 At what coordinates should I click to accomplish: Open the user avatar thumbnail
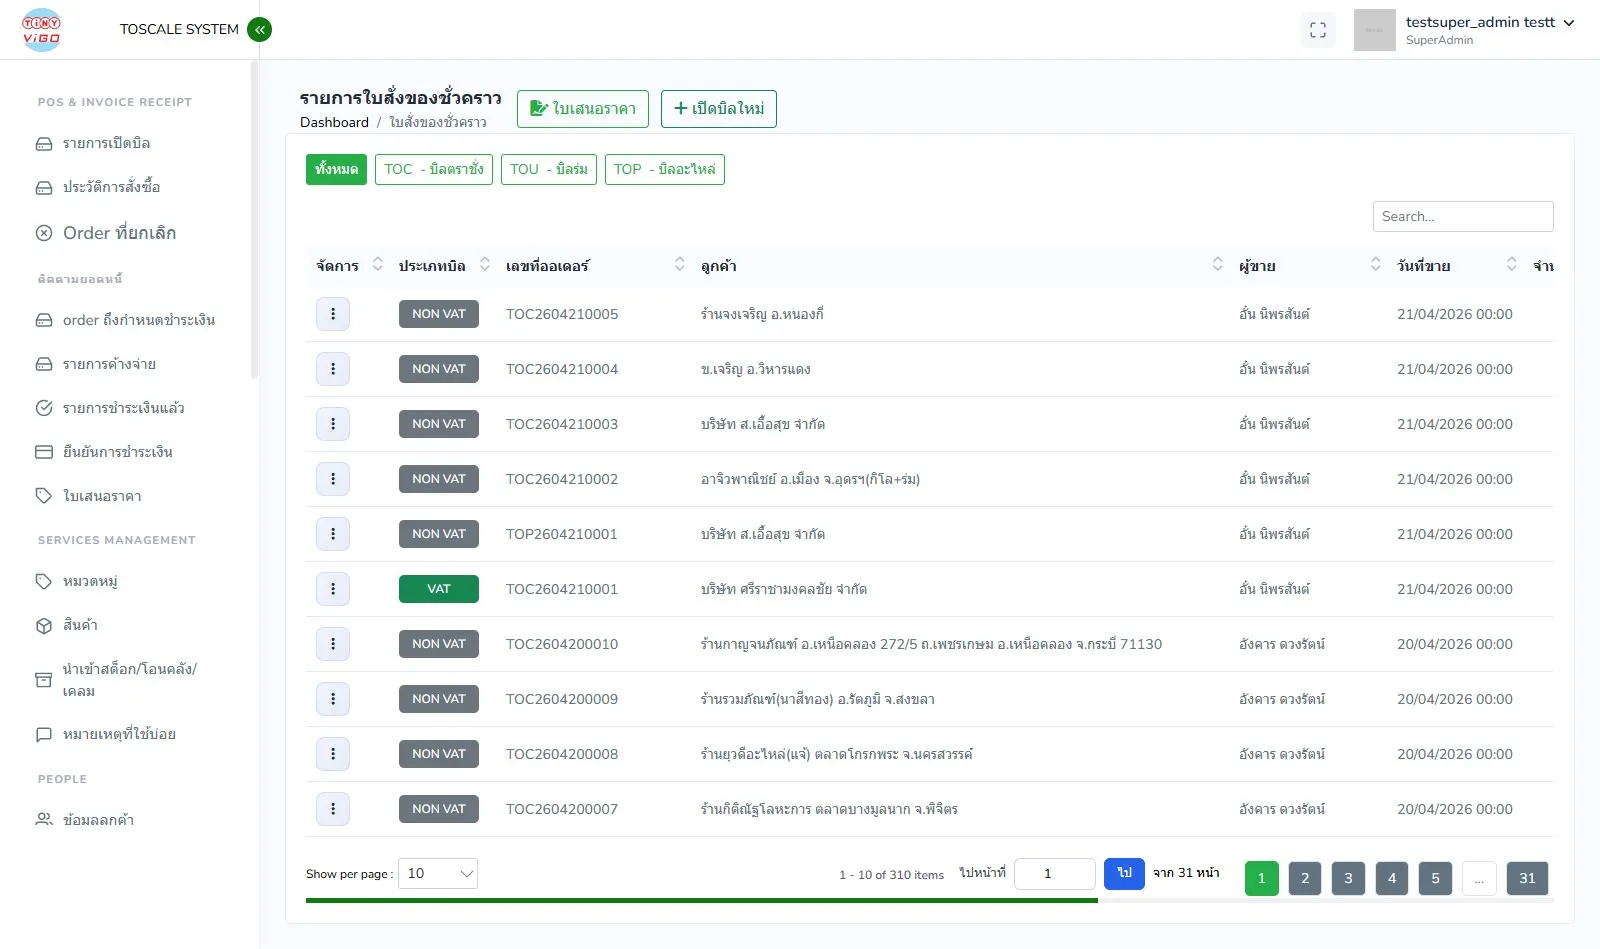point(1374,30)
